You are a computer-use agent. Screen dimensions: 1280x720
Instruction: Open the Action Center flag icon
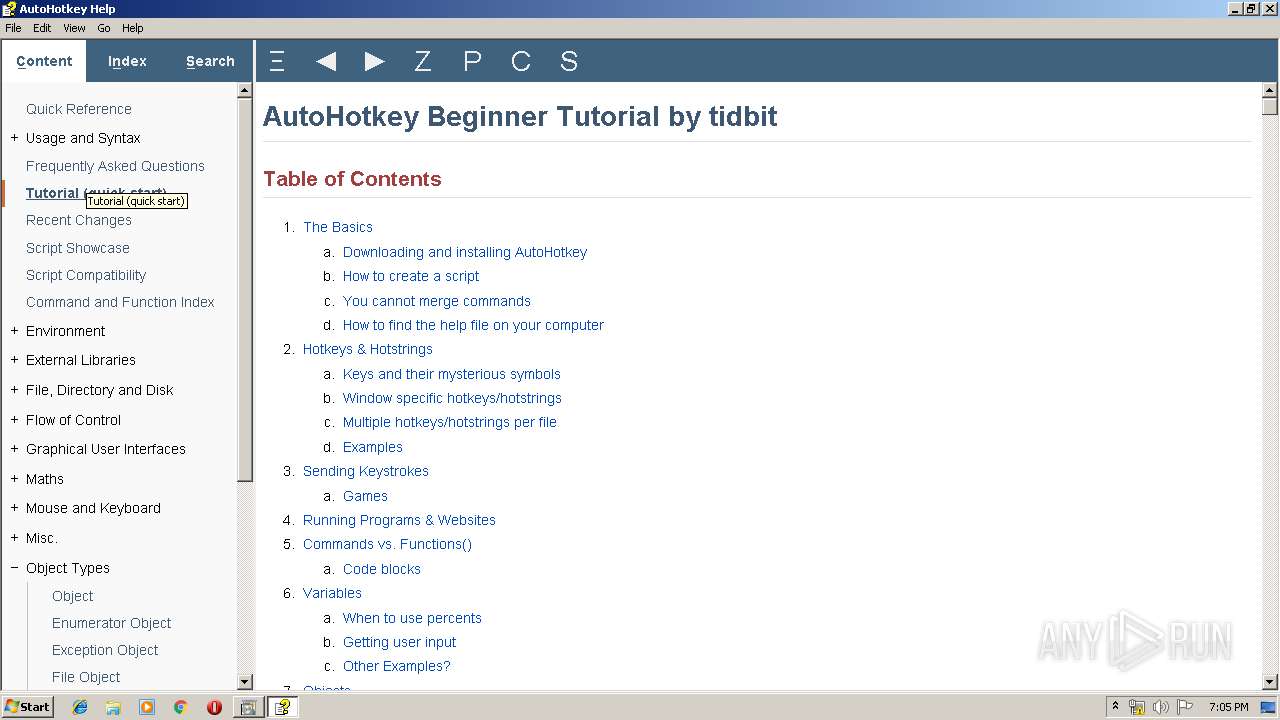[1185, 707]
